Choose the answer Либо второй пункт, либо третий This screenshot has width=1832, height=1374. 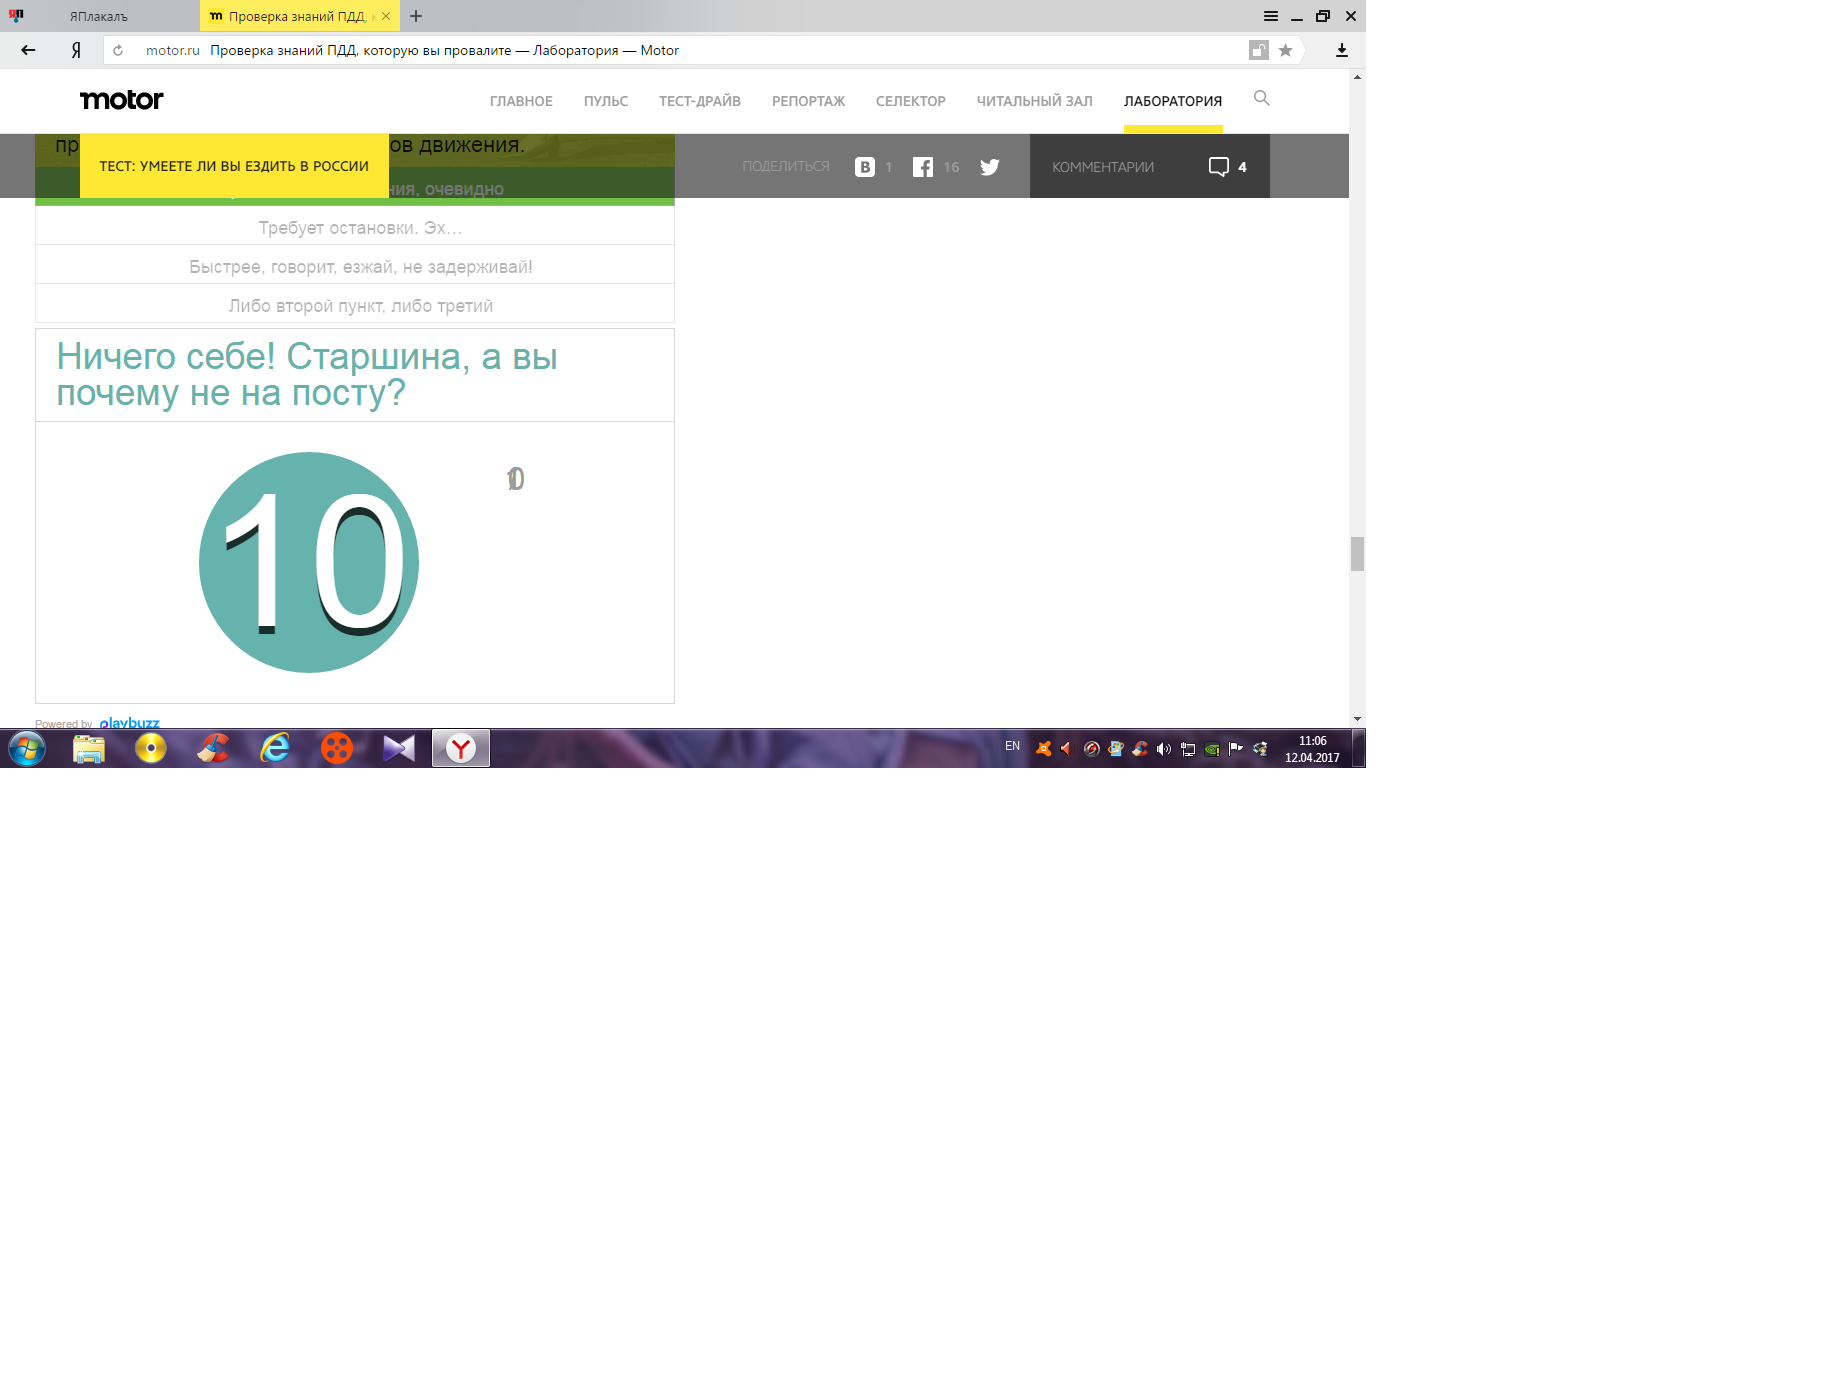(x=355, y=304)
